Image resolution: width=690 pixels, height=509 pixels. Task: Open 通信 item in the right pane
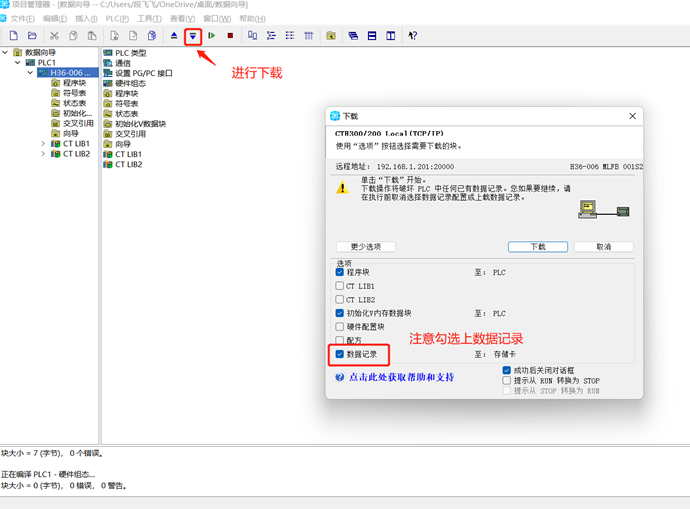(x=117, y=63)
